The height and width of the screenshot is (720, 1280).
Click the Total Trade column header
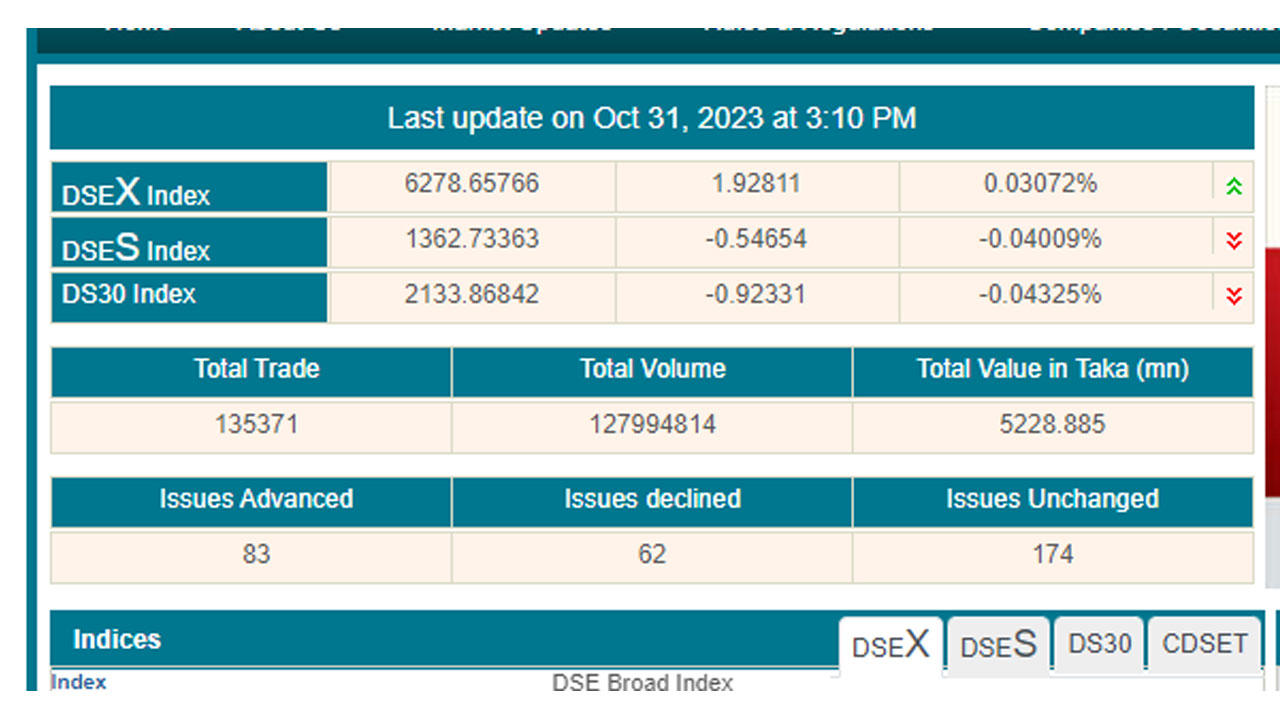pyautogui.click(x=256, y=369)
